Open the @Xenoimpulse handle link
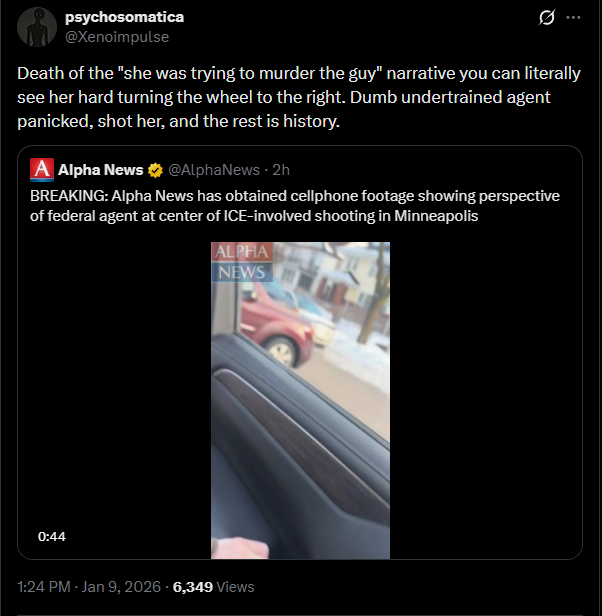This screenshot has height=616, width=602. pyautogui.click(x=117, y=36)
